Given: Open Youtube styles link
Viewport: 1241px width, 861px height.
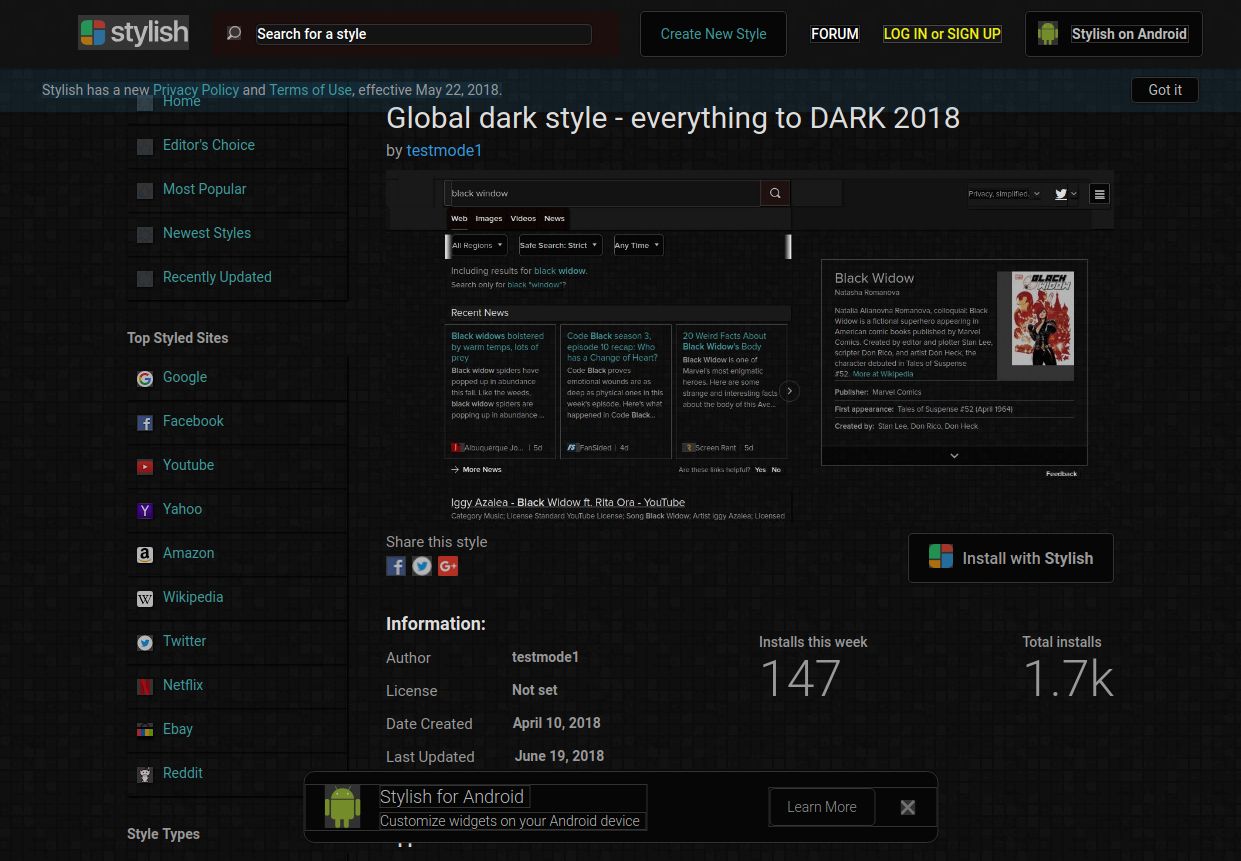Looking at the screenshot, I should tap(188, 465).
